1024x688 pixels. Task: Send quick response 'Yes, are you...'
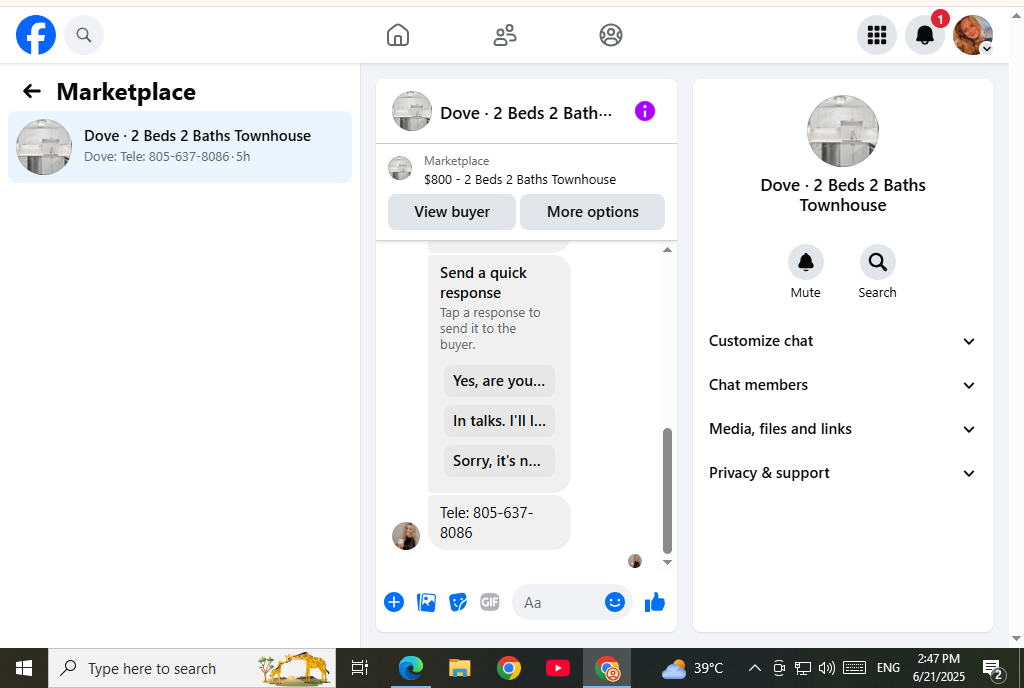pyautogui.click(x=499, y=381)
